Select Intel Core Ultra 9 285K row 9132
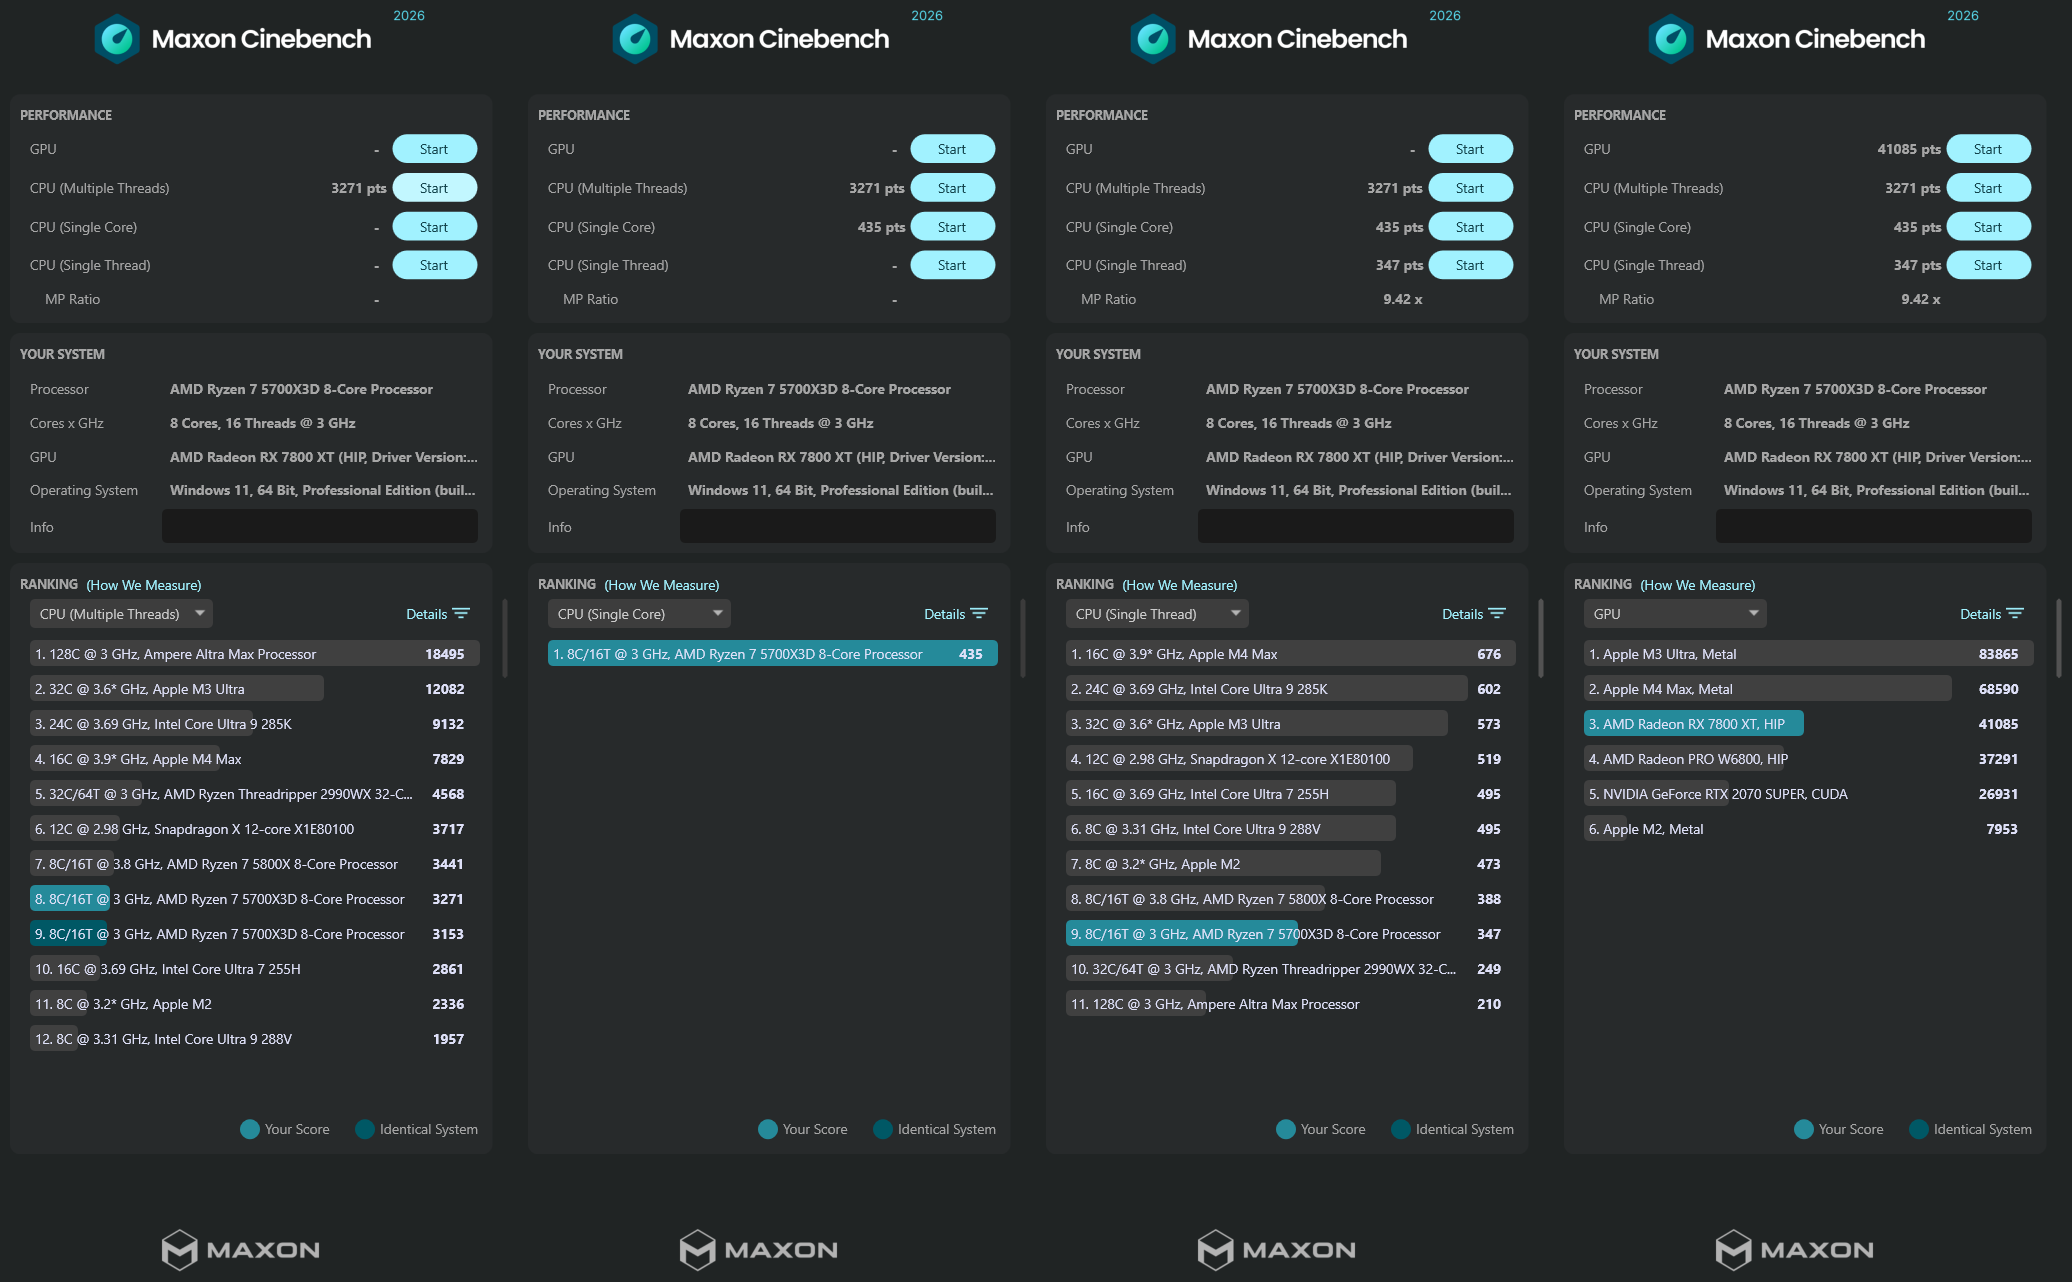The height and width of the screenshot is (1282, 2072). (x=255, y=724)
